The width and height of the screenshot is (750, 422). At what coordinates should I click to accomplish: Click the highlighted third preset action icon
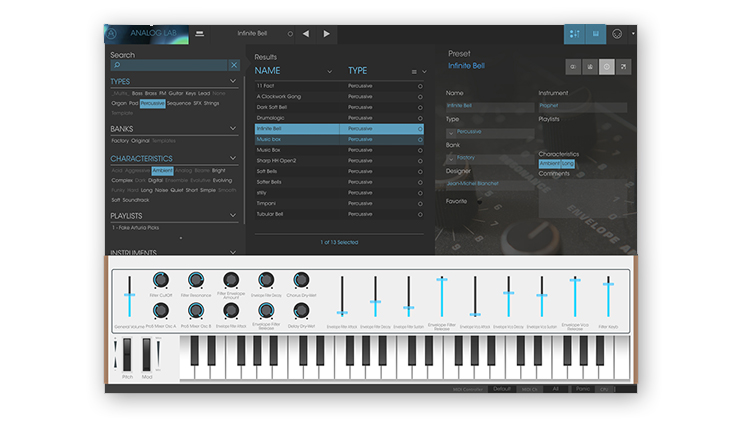(x=607, y=67)
